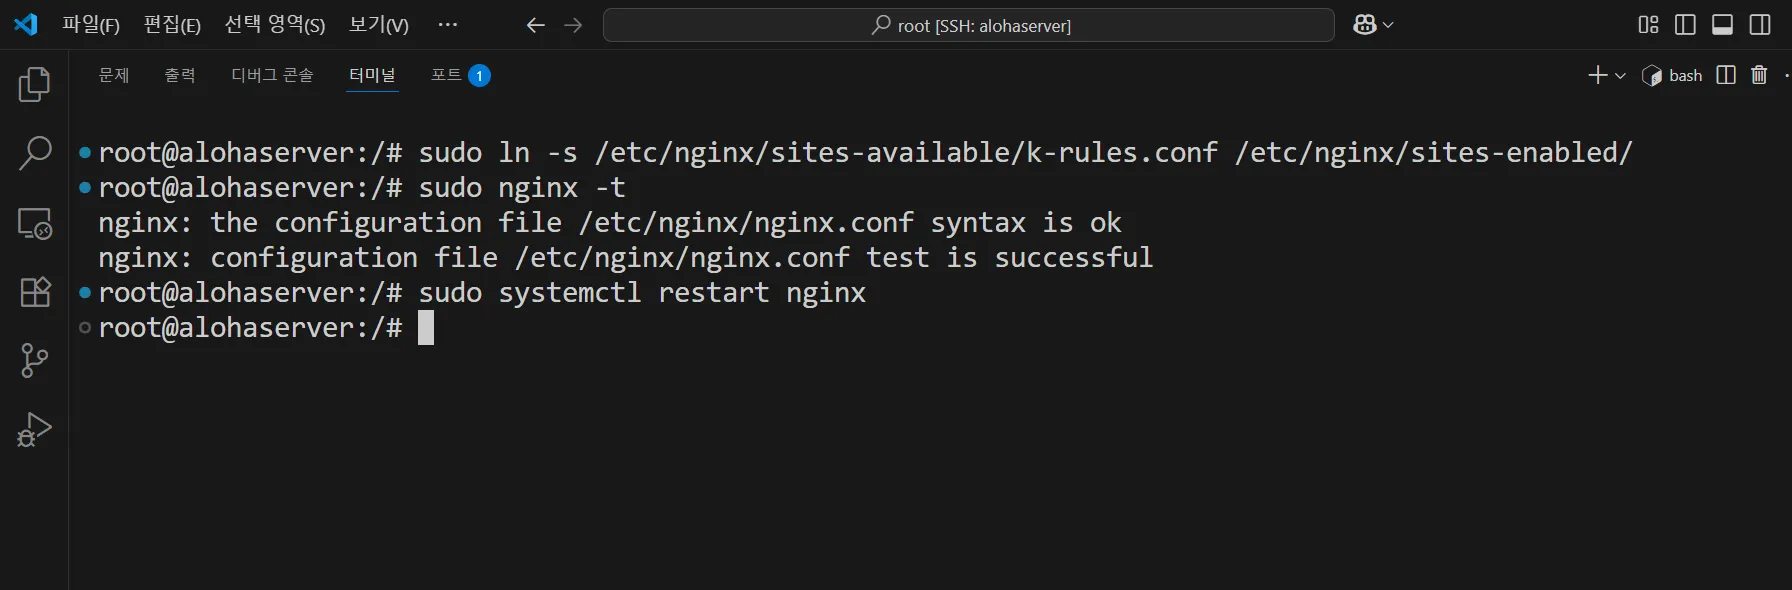Open the Search view icon
The width and height of the screenshot is (1792, 590).
(35, 153)
